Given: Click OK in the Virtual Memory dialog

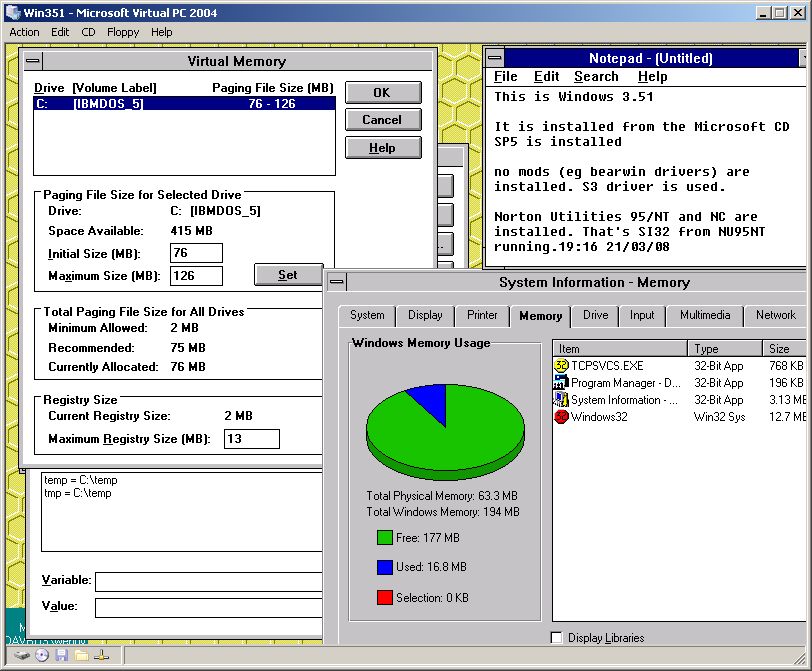Looking at the screenshot, I should click(x=383, y=93).
